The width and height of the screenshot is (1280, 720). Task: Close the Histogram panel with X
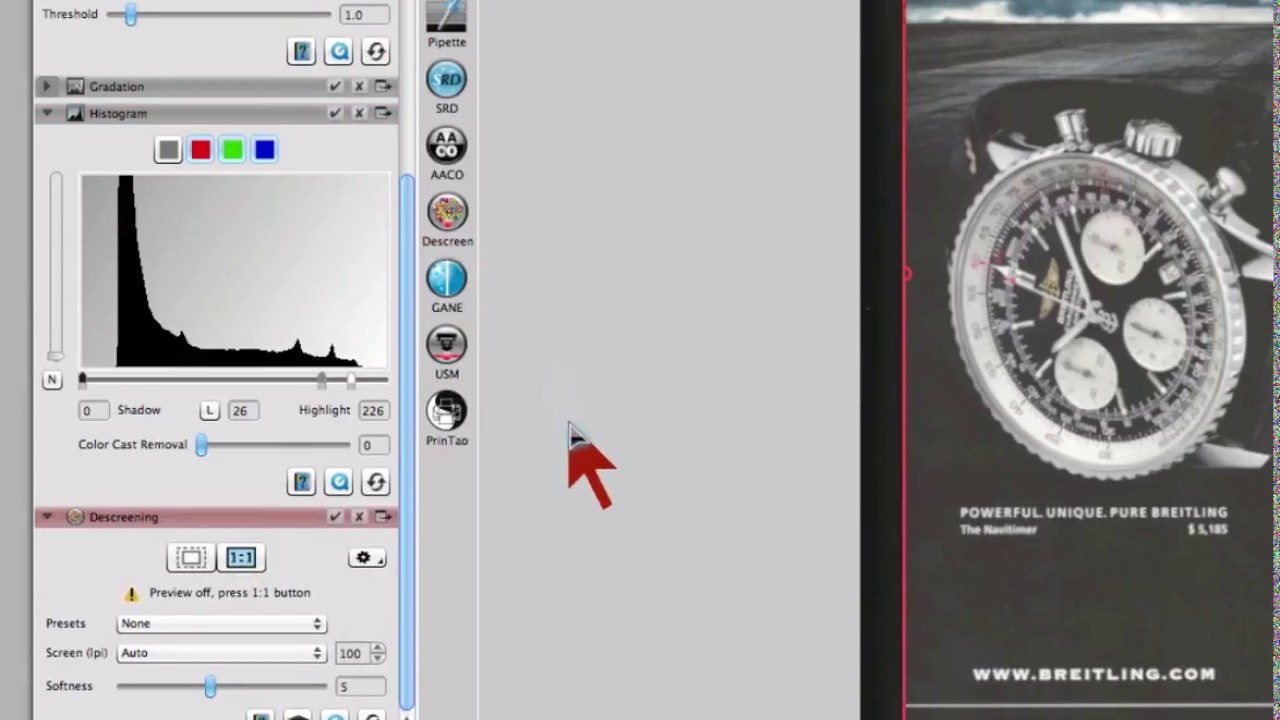pos(359,113)
